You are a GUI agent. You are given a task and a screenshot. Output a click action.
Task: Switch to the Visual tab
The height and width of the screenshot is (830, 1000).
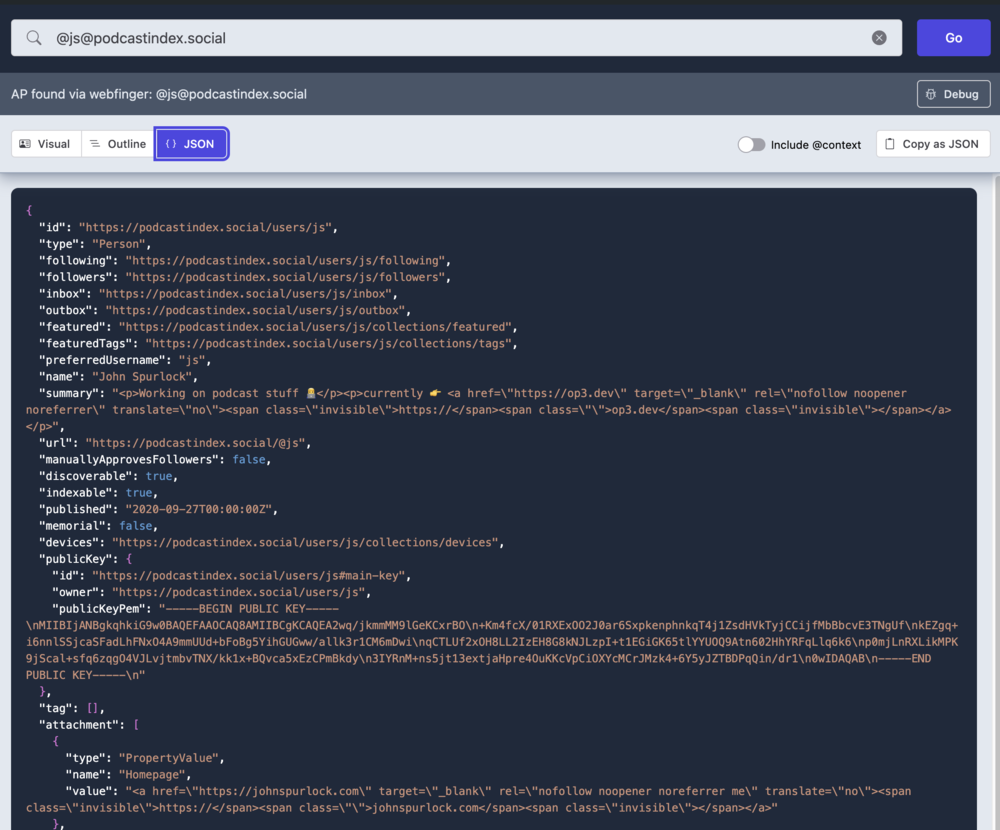45,144
